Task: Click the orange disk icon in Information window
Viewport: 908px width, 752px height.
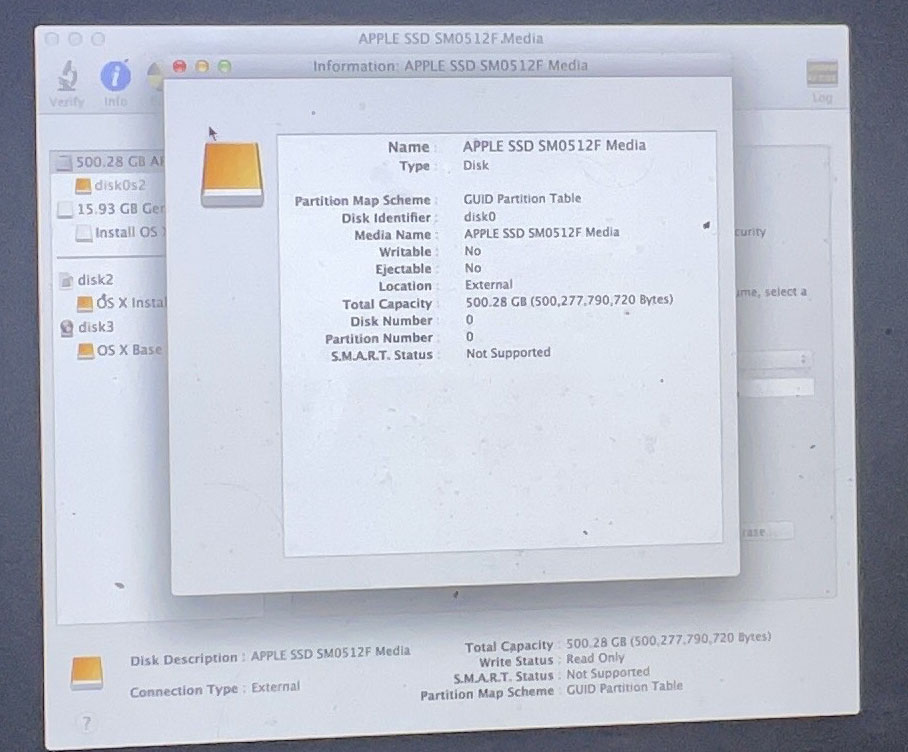Action: (x=232, y=174)
